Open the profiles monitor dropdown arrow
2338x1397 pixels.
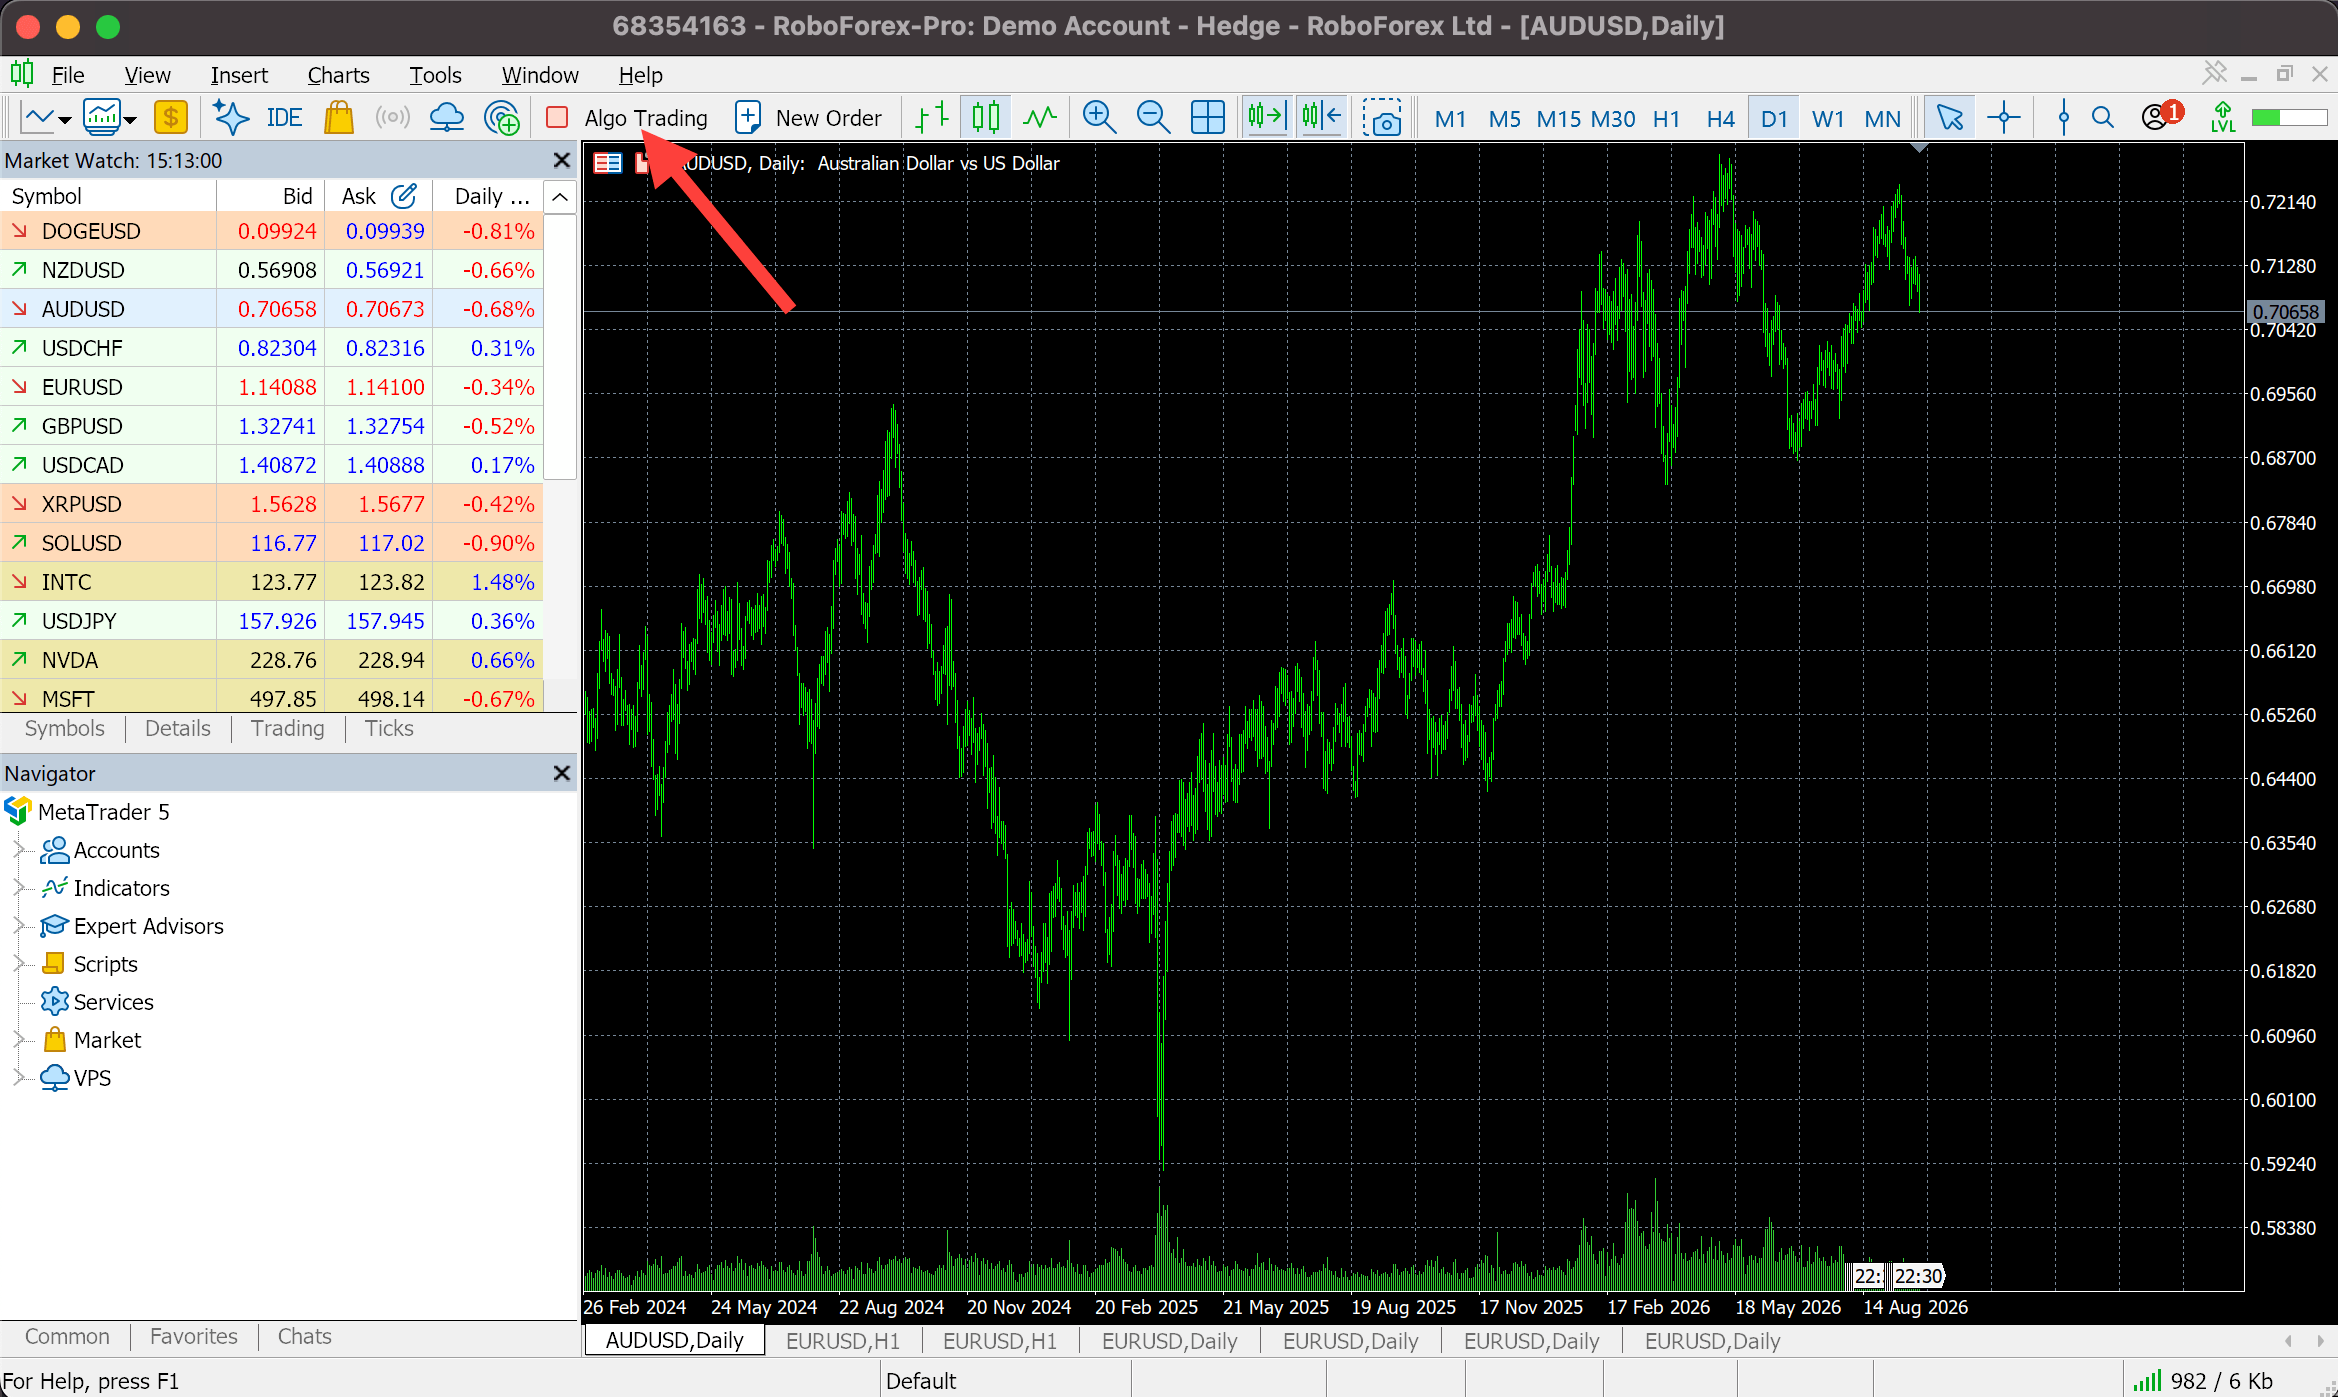click(130, 120)
